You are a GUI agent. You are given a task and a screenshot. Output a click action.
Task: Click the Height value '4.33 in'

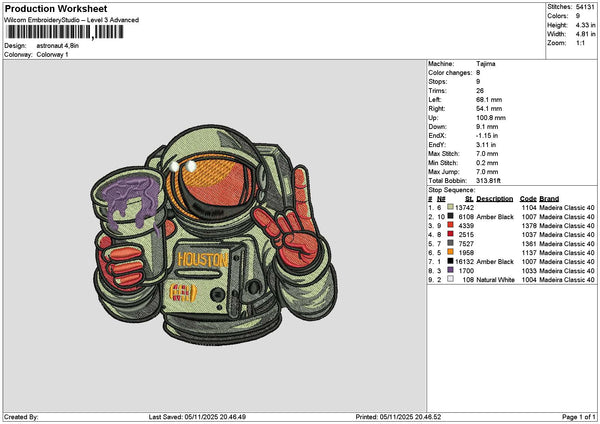[585, 25]
